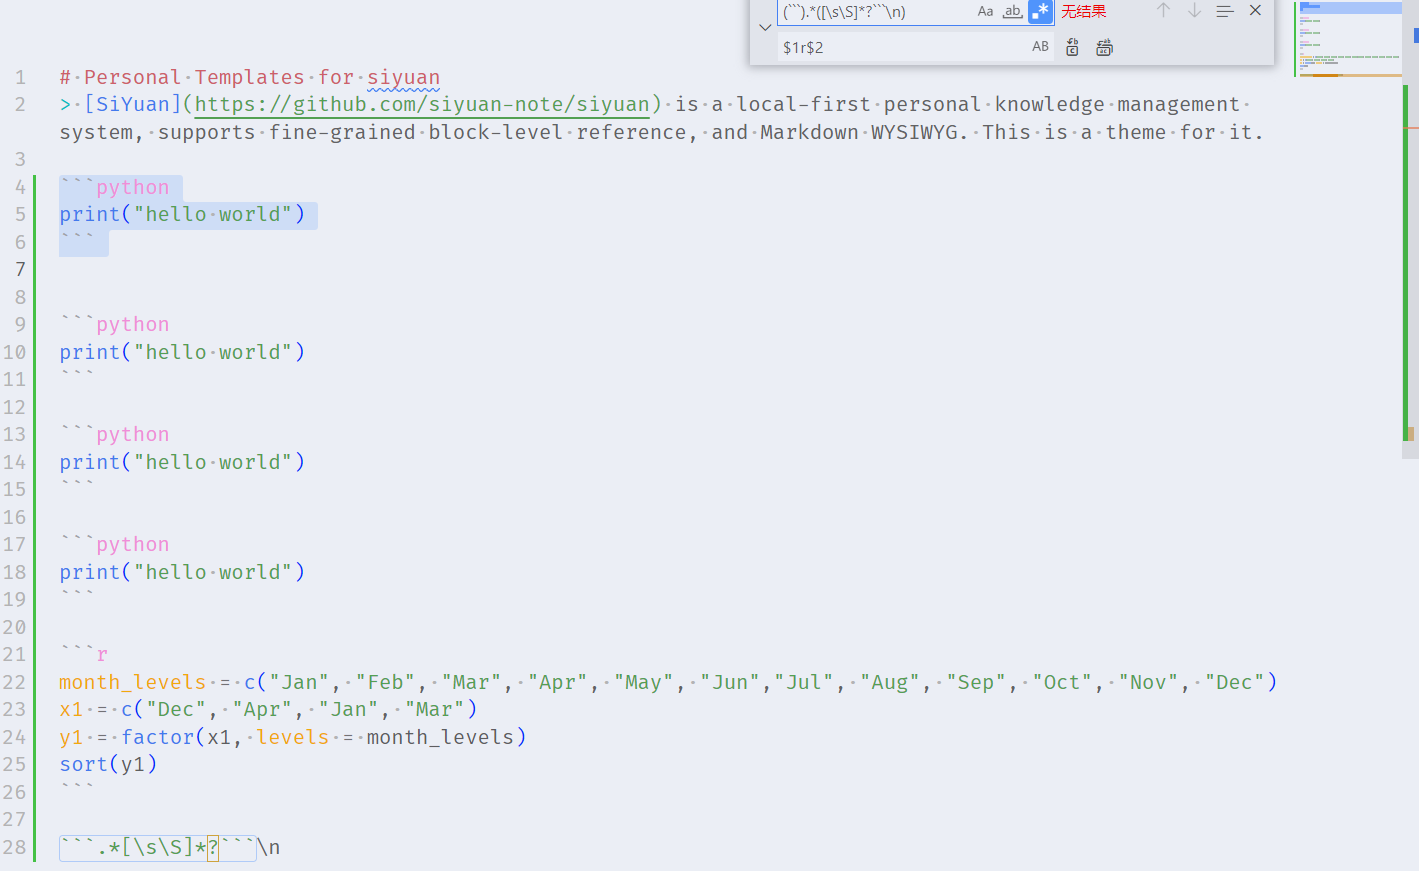Click the Previous Match arrow
This screenshot has height=871, width=1419.
1165,12
